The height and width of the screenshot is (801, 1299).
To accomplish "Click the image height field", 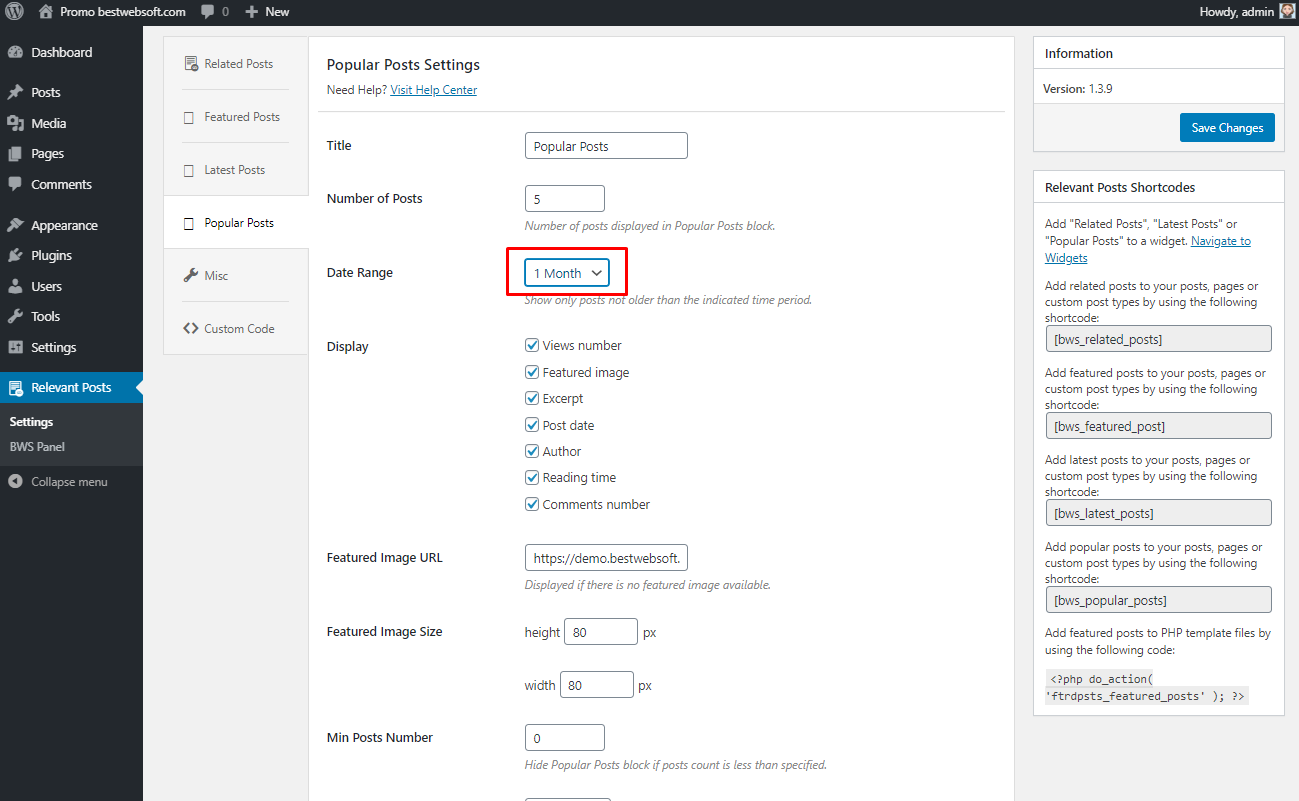I will click(601, 632).
